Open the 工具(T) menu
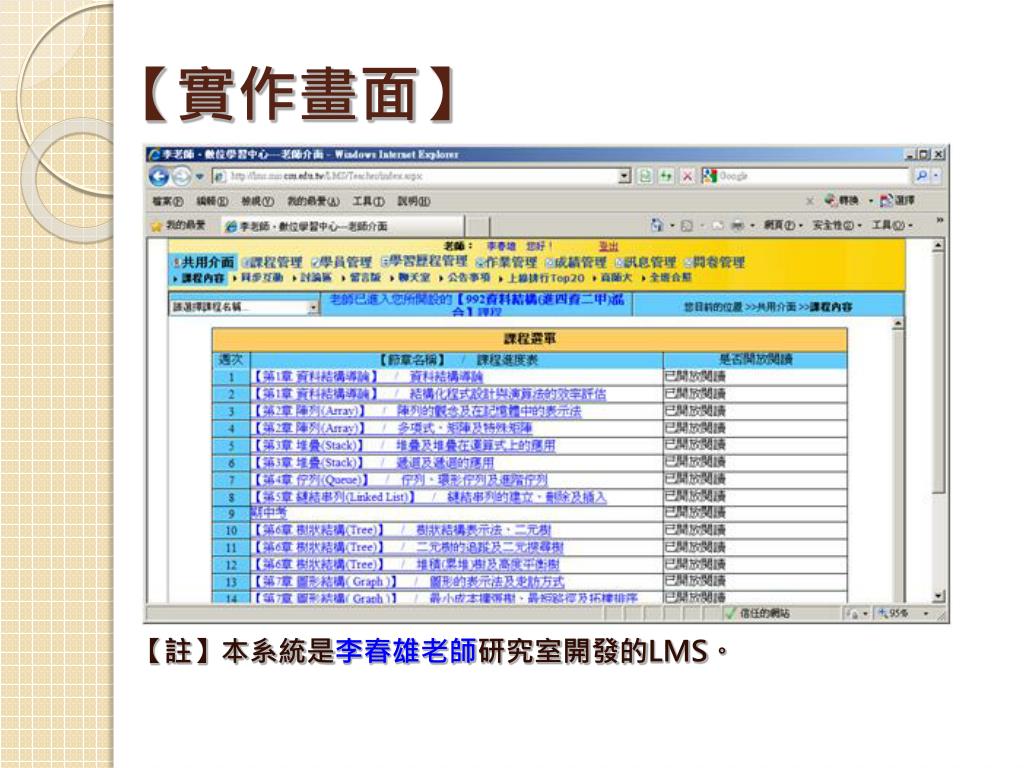The width and height of the screenshot is (1024, 768). (368, 201)
